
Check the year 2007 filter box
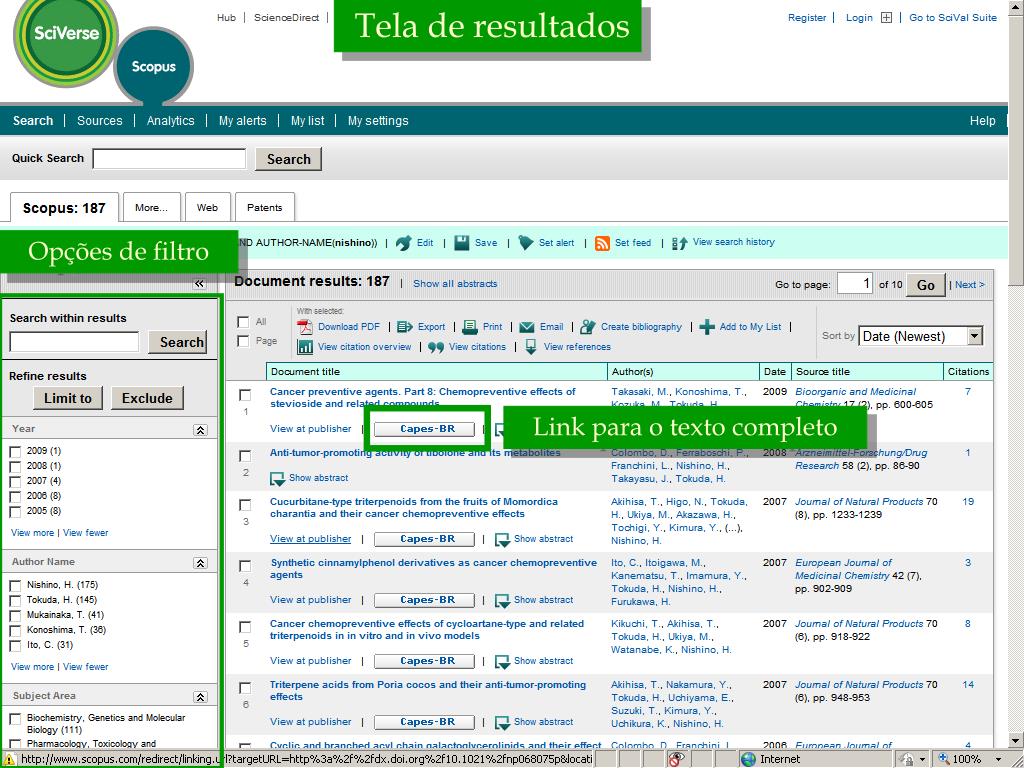(15, 481)
